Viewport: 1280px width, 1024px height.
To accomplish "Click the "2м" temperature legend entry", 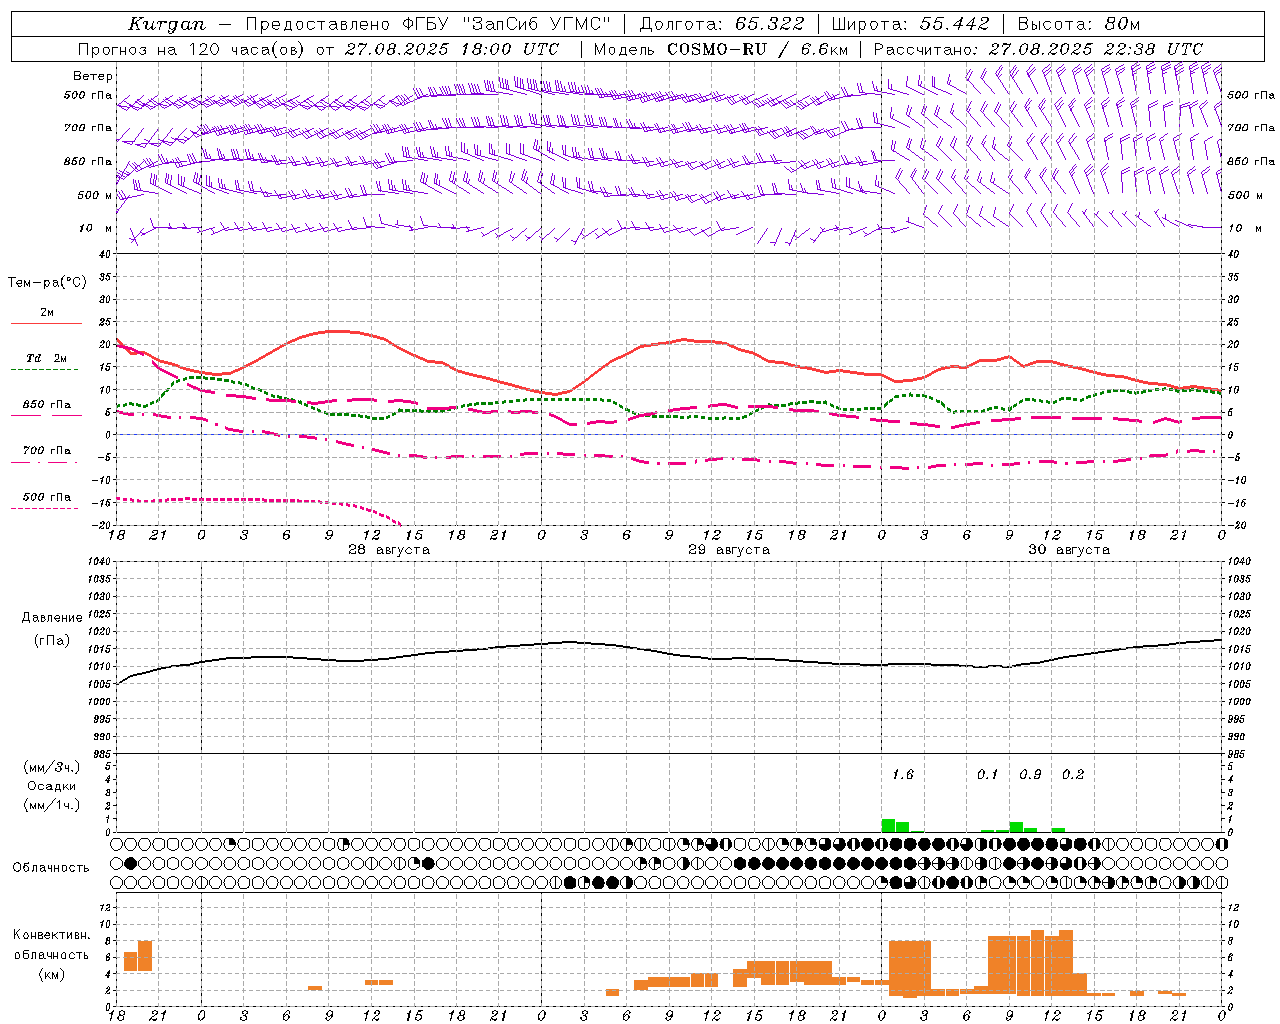I will (46, 312).
